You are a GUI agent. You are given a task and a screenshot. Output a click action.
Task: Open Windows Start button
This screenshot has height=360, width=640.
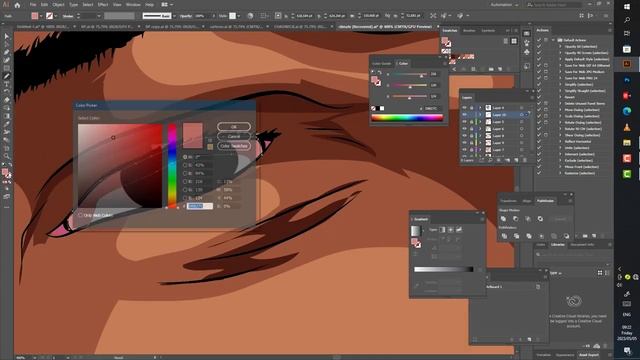[627, 7]
